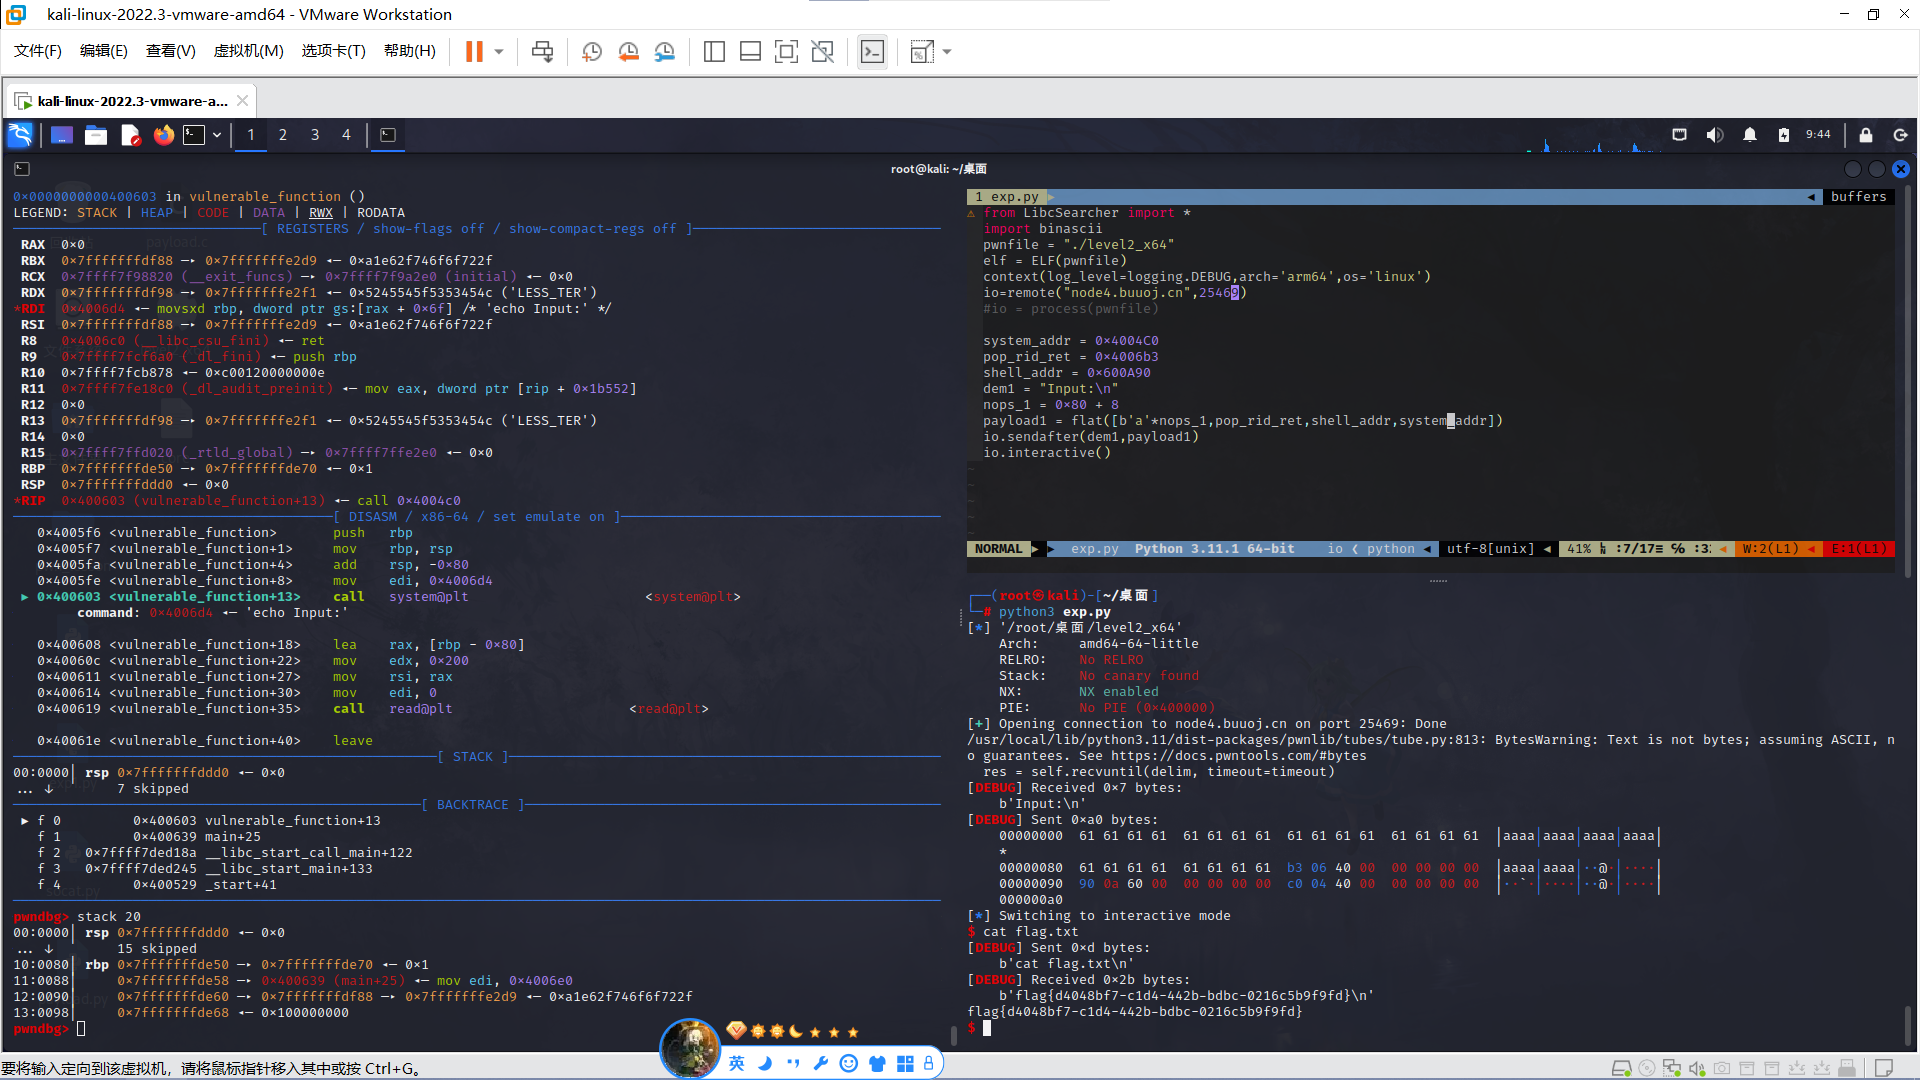
Task: Toggle the thumbnail bar view icon
Action: tap(750, 51)
